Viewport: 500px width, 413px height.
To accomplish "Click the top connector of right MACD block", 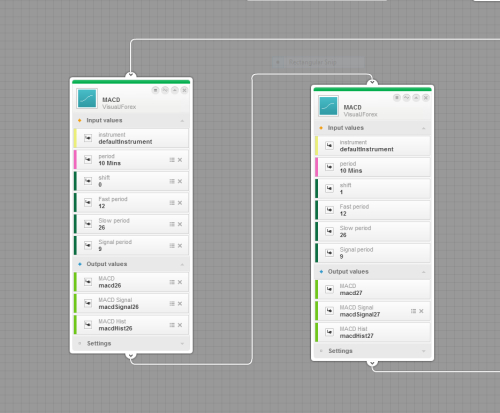I will (372, 82).
